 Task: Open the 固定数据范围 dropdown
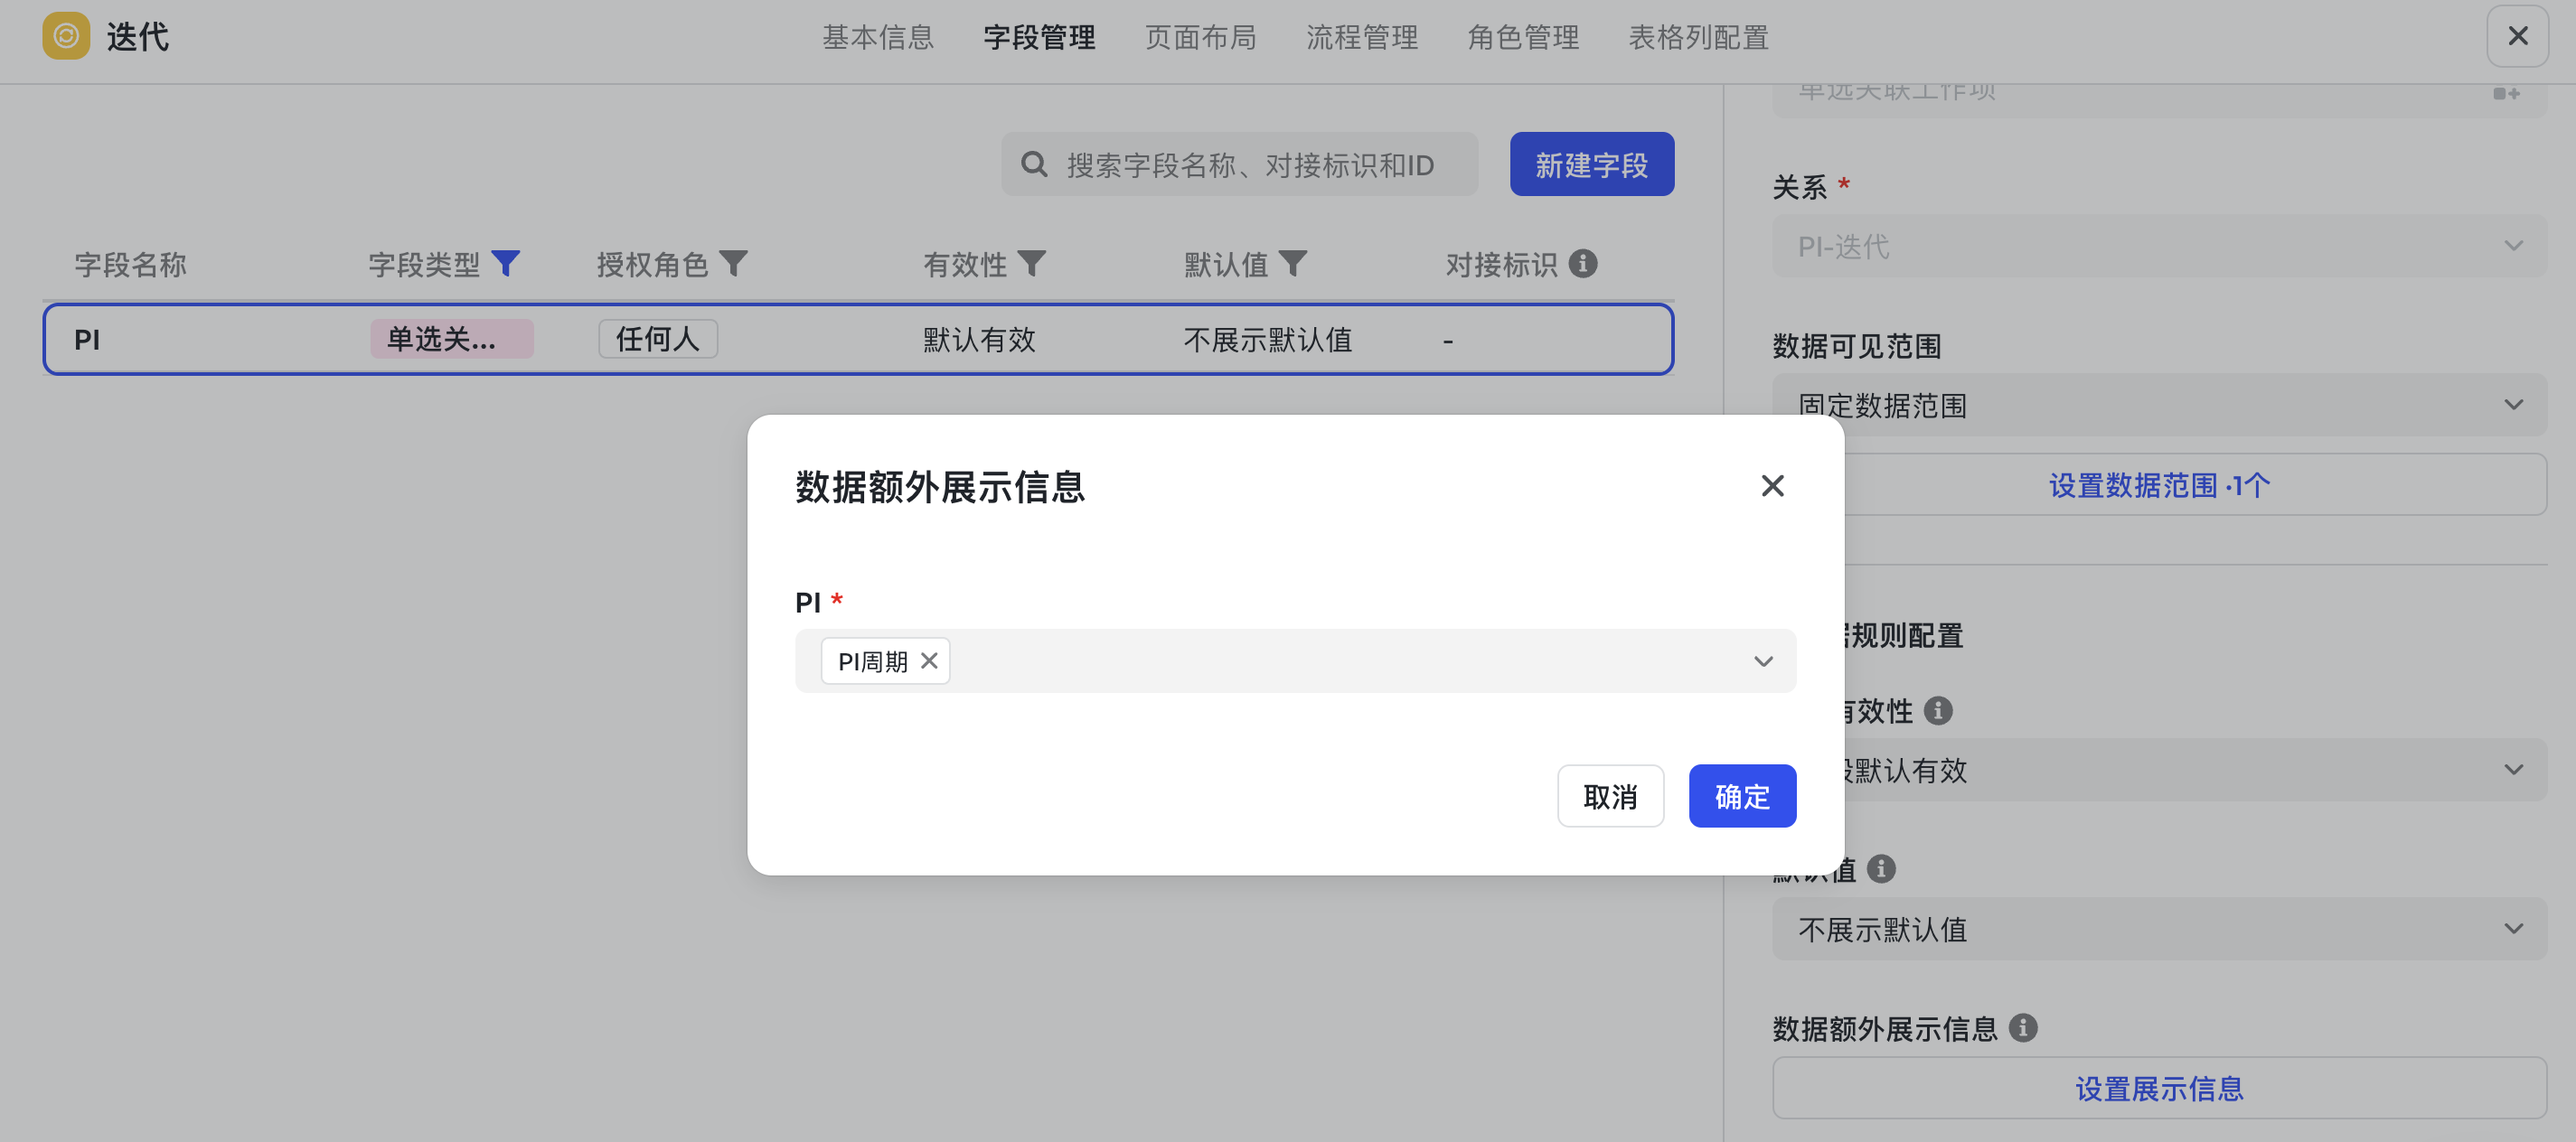(2159, 405)
